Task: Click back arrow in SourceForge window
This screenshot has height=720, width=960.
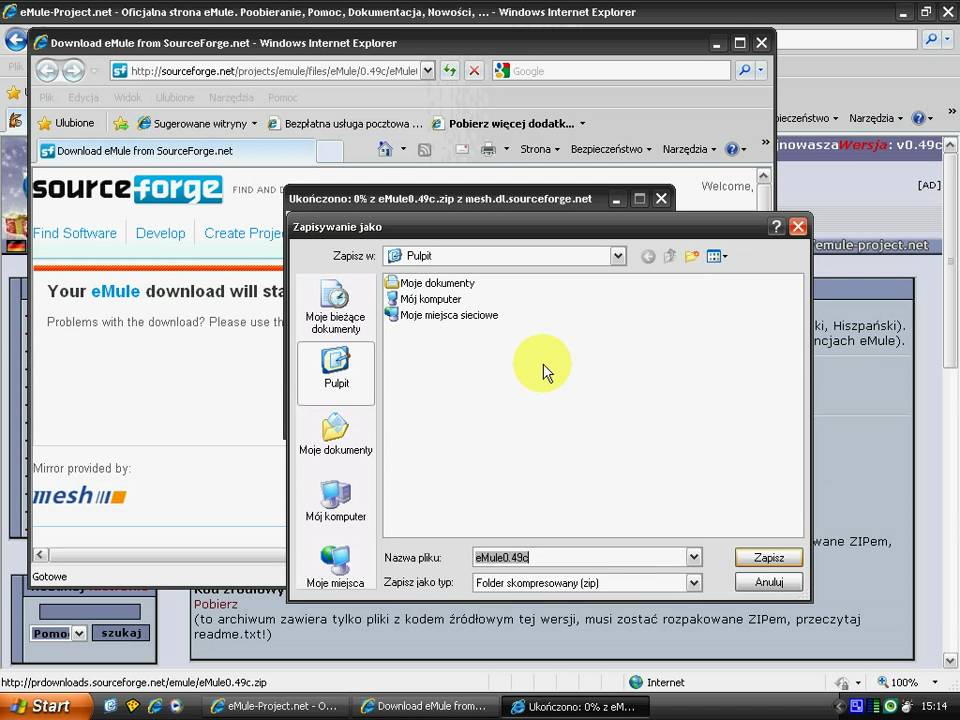Action: [47, 71]
